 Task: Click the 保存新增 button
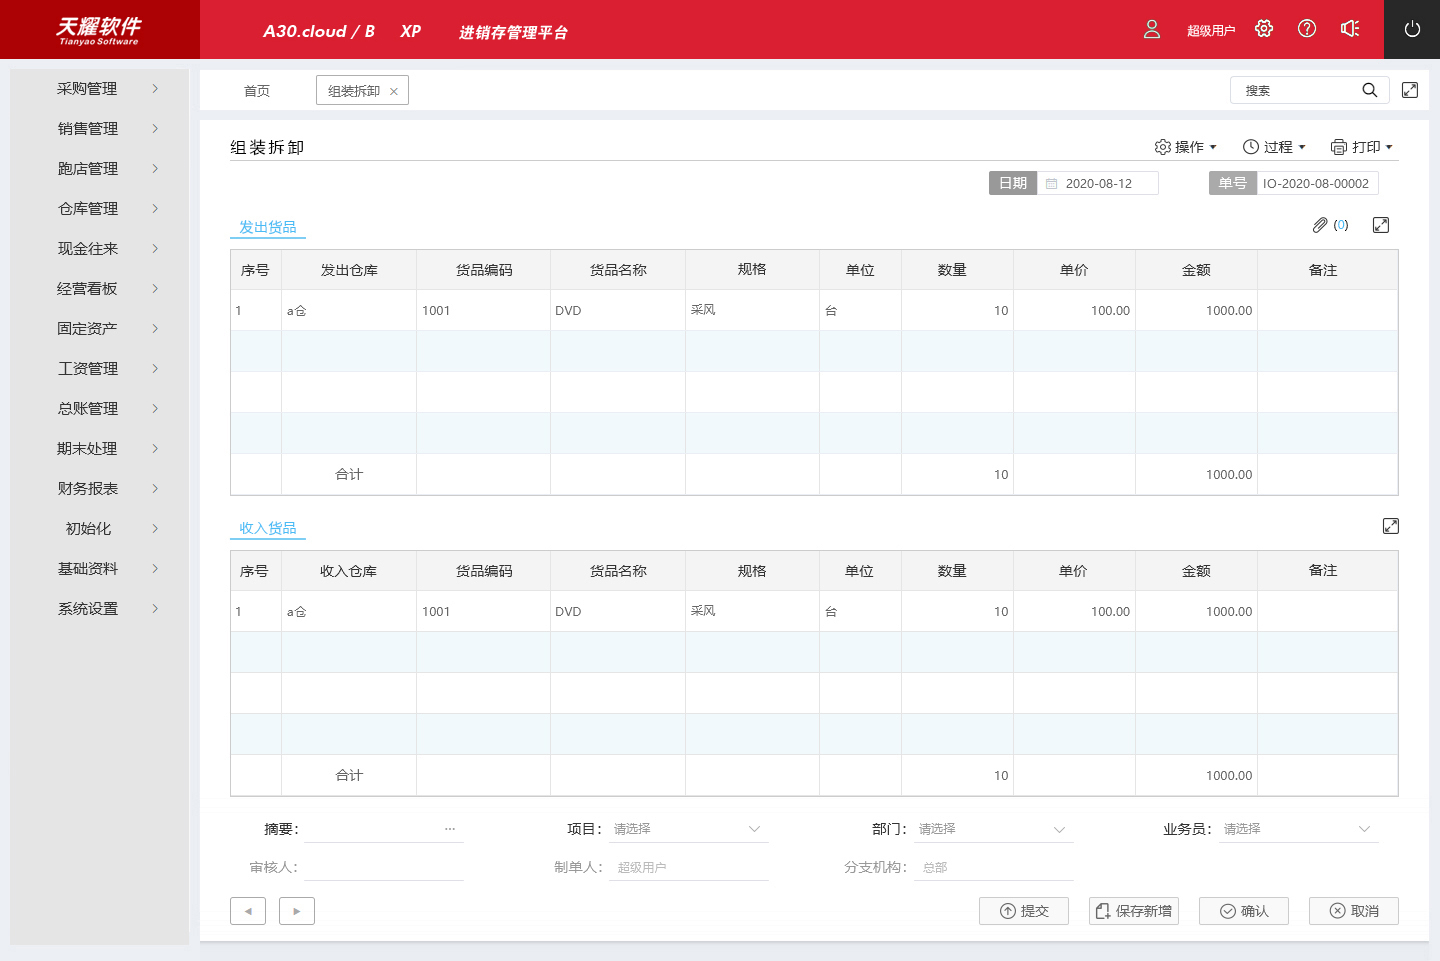(x=1134, y=911)
